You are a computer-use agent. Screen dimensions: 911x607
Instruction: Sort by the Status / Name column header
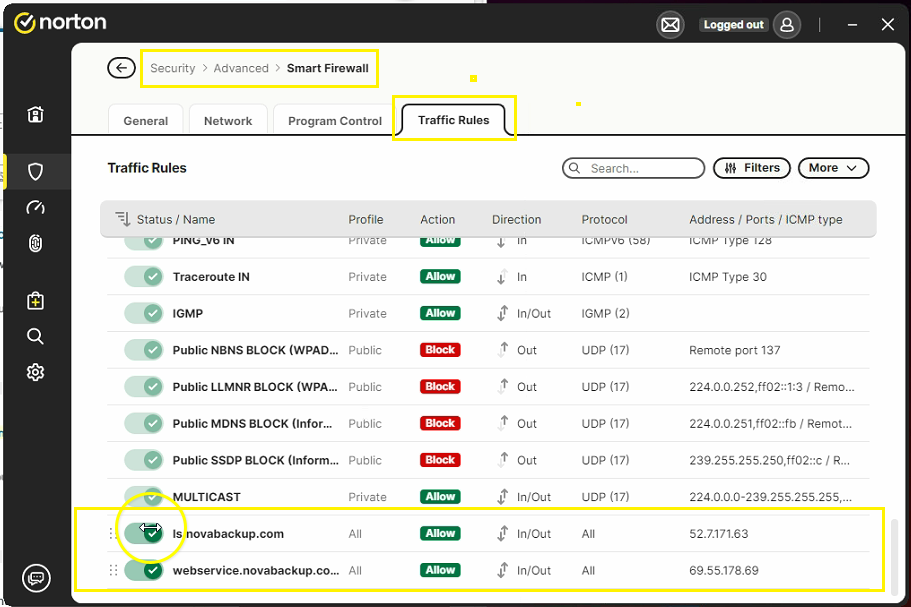tap(175, 219)
